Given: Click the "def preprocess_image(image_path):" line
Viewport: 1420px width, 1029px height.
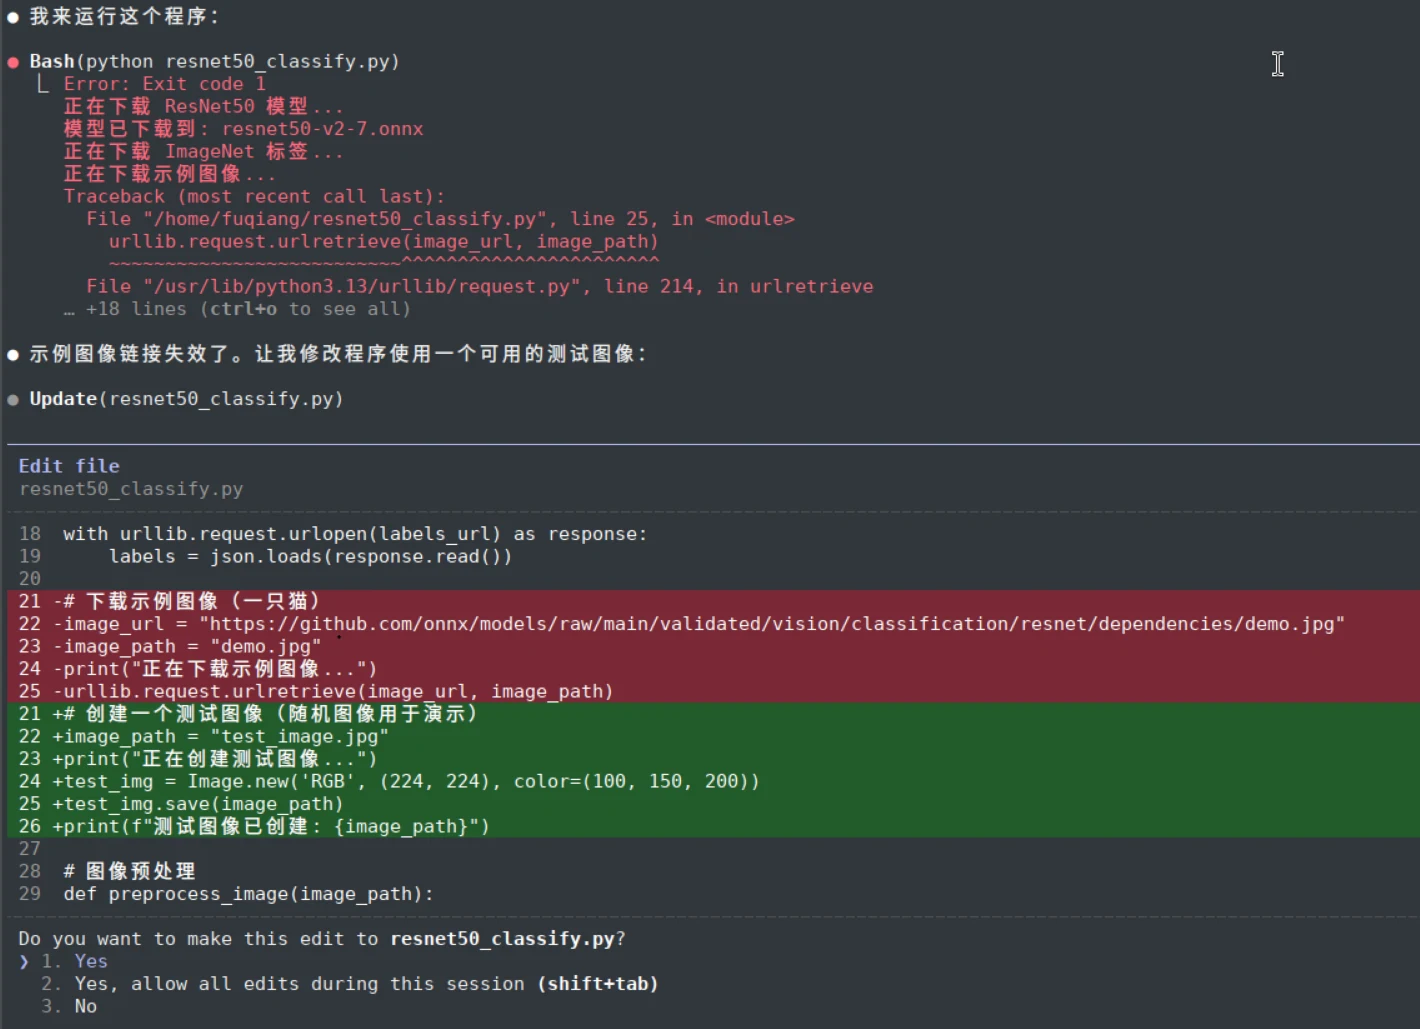Looking at the screenshot, I should (249, 894).
